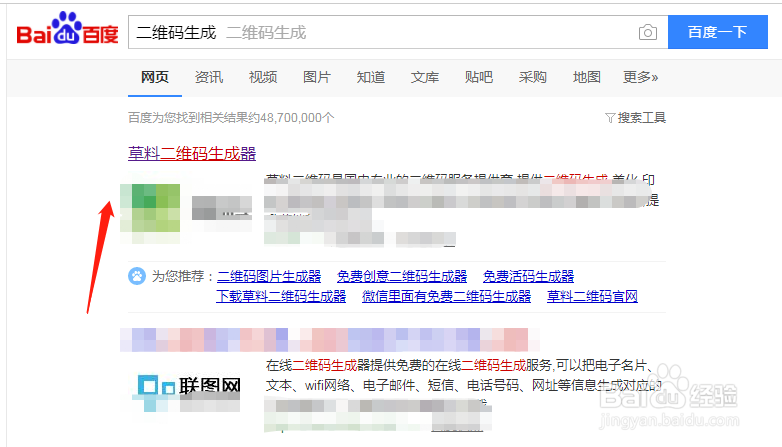Open the 草料二维码官网 link
This screenshot has height=447, width=782.
point(592,296)
